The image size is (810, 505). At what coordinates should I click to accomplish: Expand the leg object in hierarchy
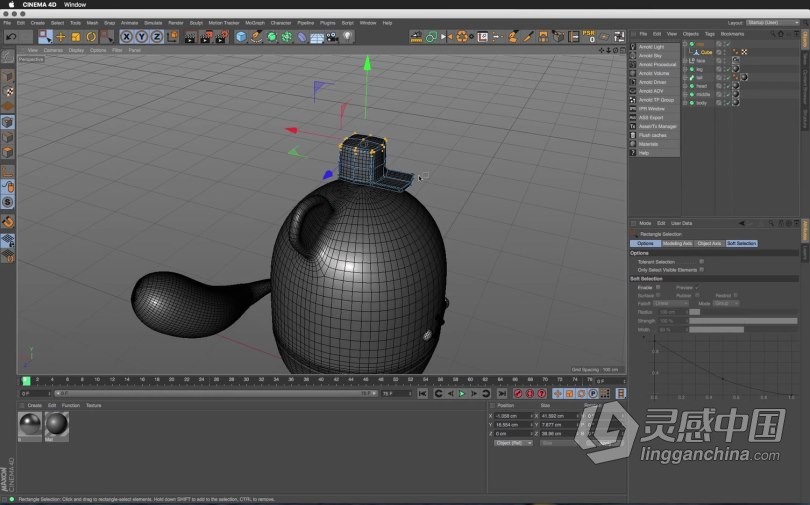686,69
